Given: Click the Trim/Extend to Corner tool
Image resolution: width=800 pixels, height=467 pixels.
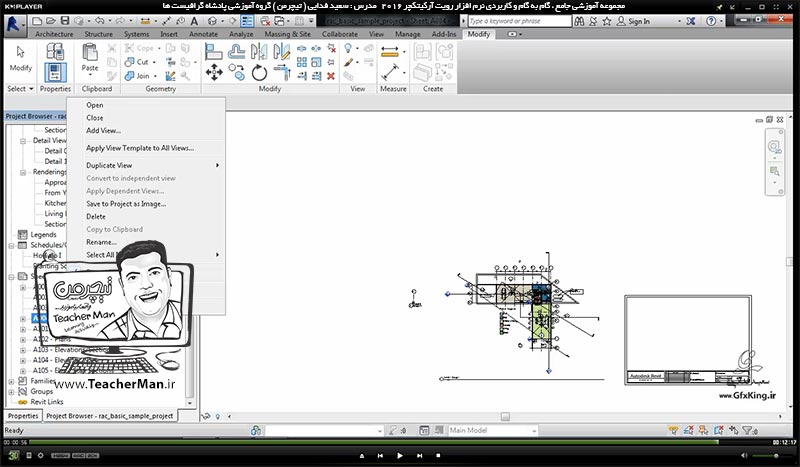Looking at the screenshot, I should pyautogui.click(x=282, y=72).
